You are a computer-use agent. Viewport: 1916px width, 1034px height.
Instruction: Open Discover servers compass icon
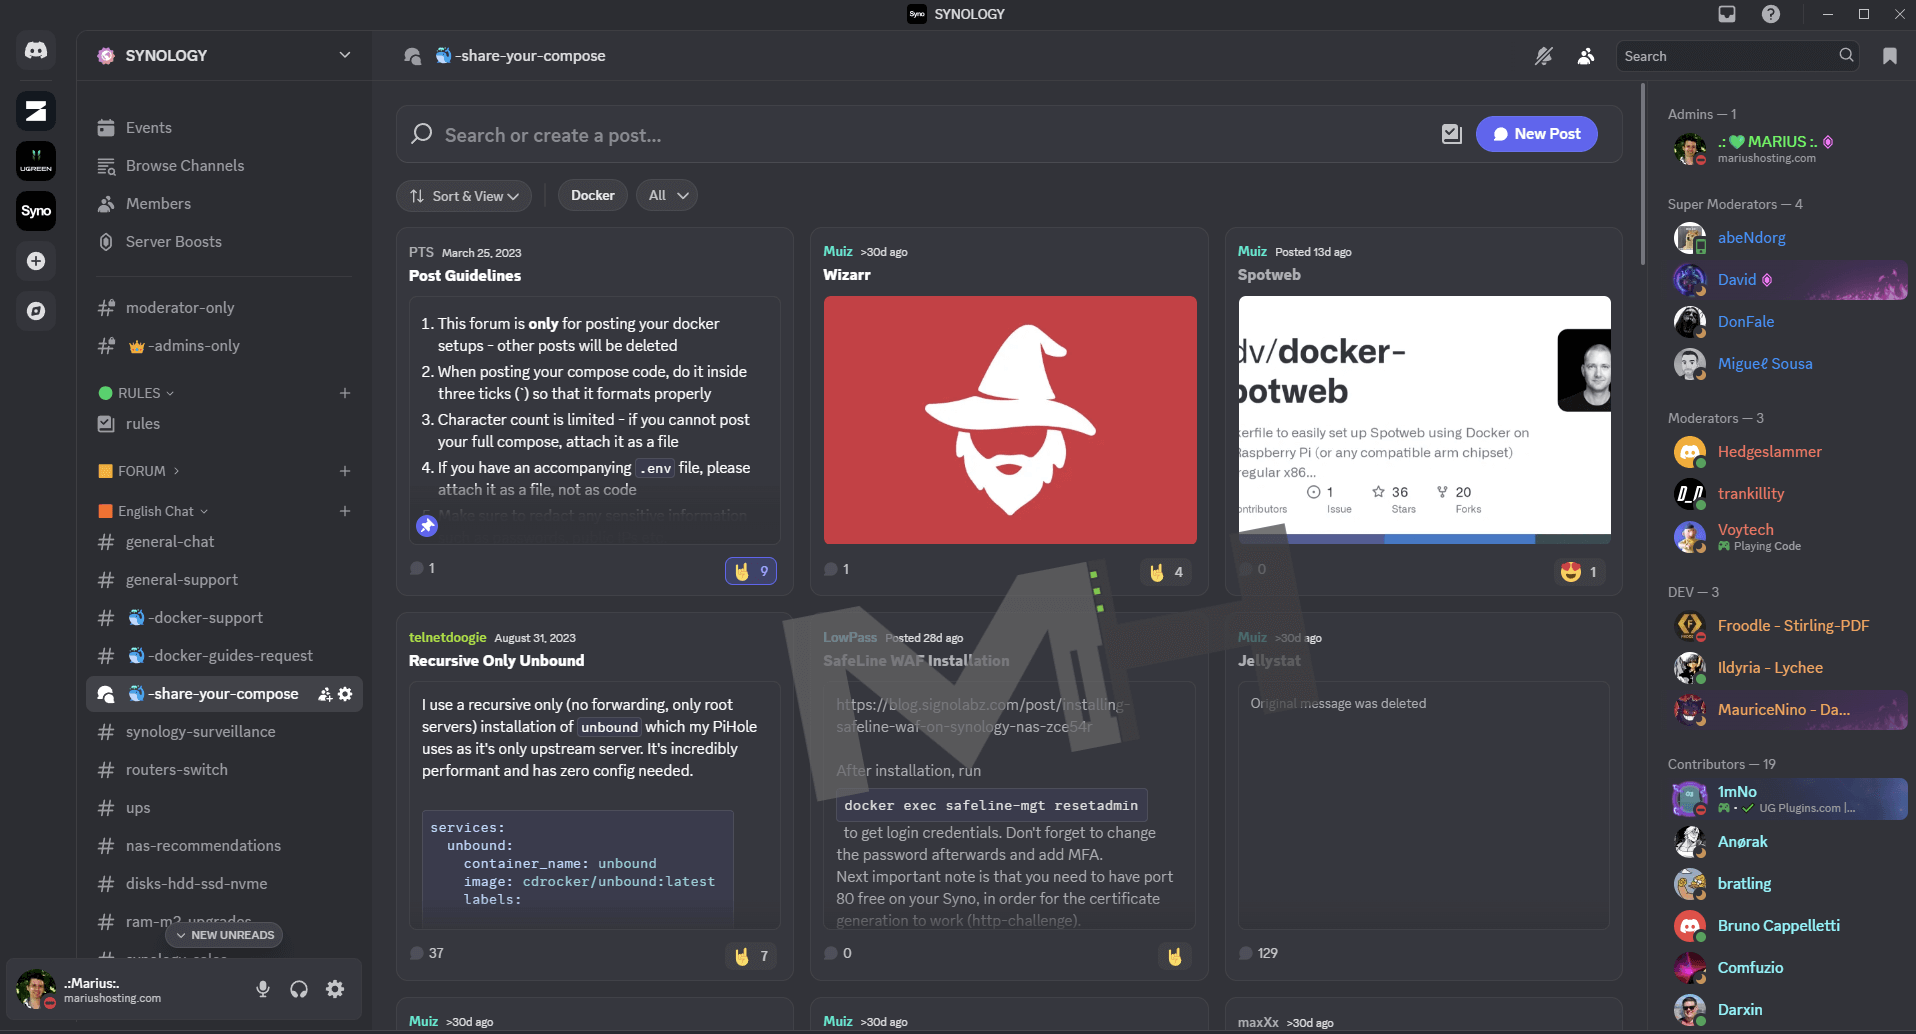(x=36, y=311)
